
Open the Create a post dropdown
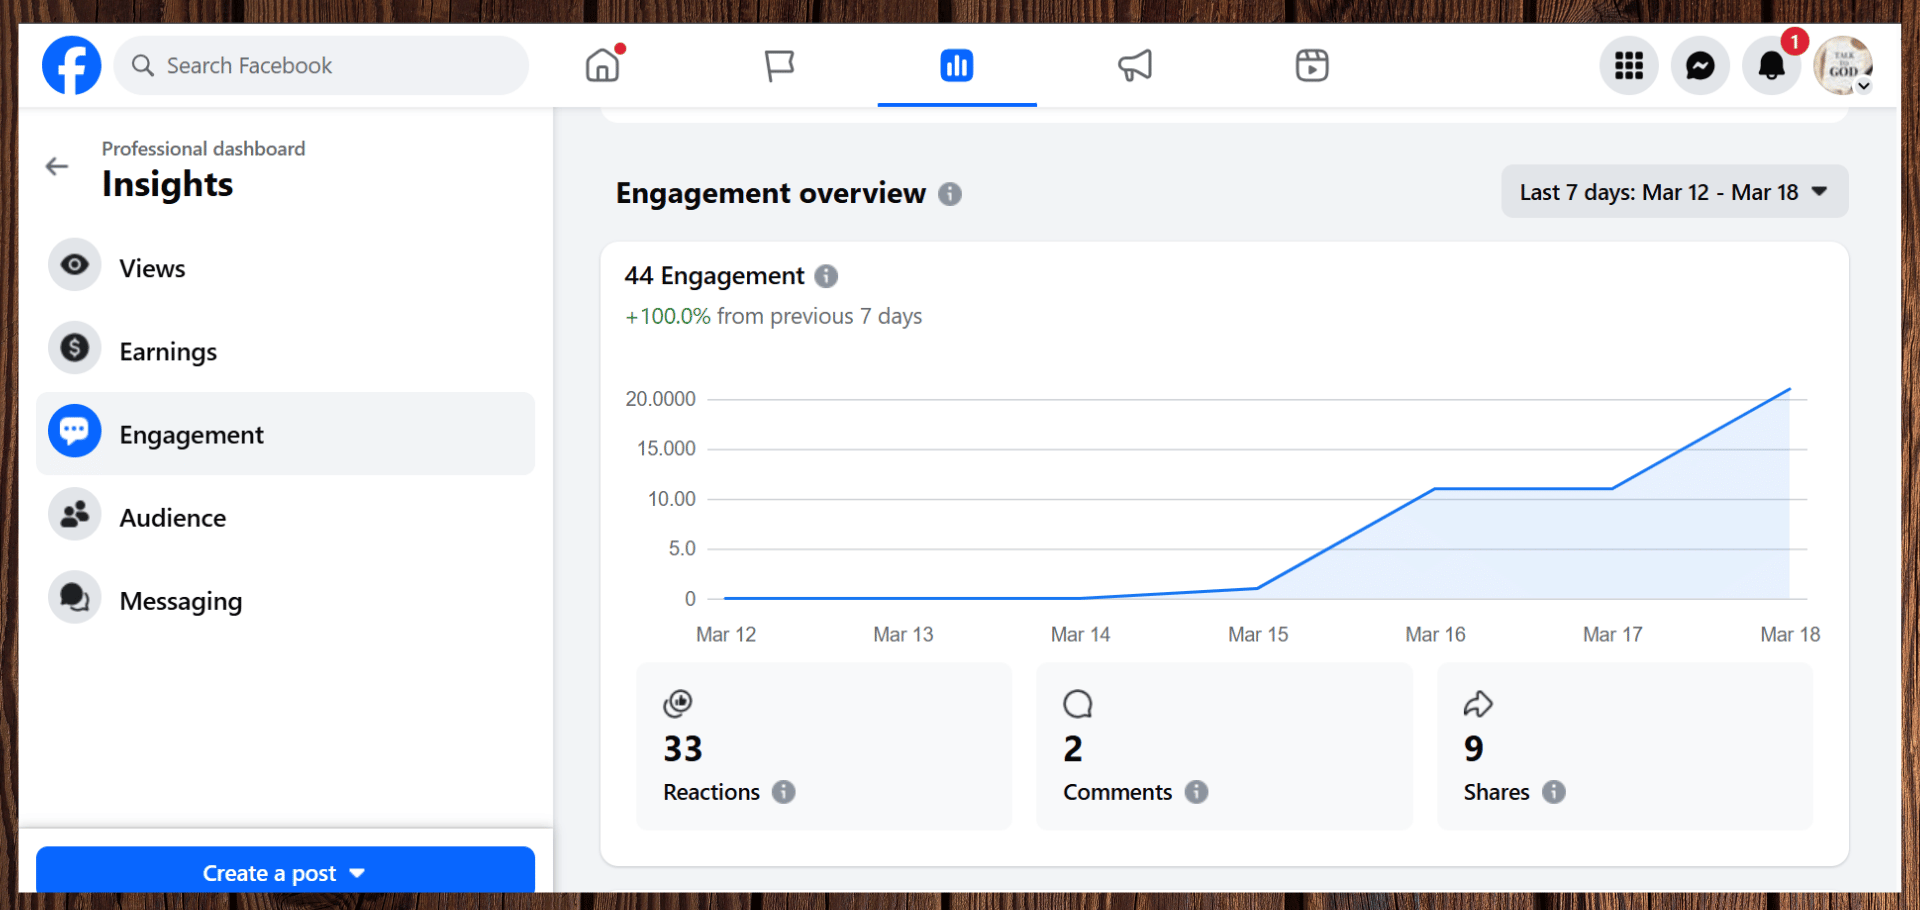(286, 870)
